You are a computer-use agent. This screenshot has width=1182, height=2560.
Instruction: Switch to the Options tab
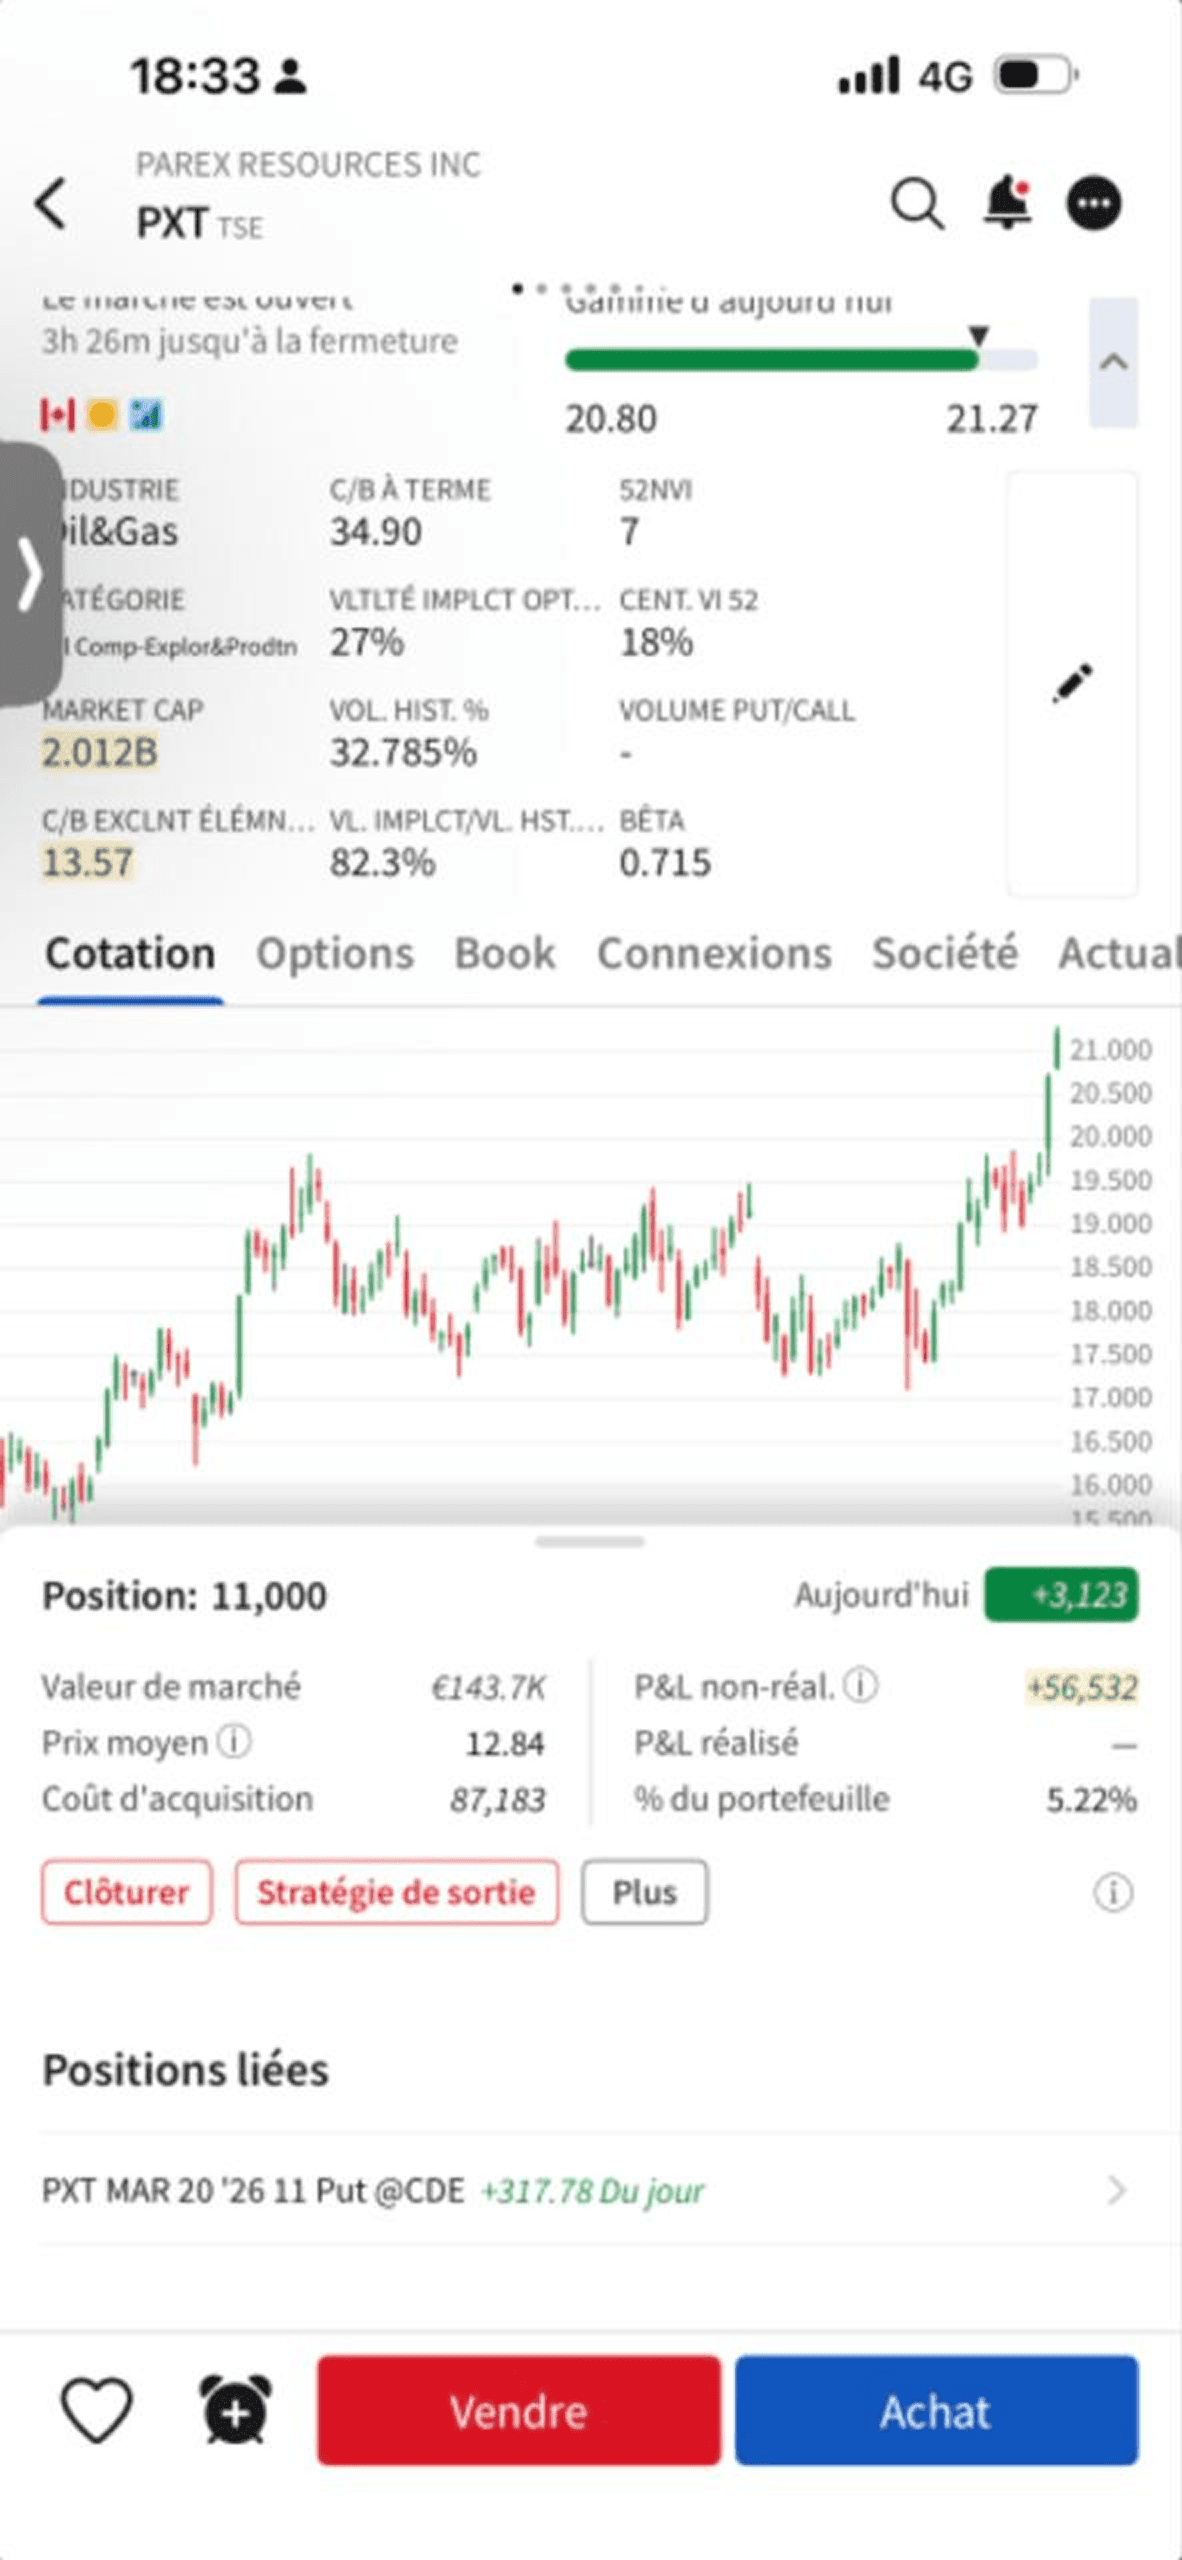click(335, 953)
